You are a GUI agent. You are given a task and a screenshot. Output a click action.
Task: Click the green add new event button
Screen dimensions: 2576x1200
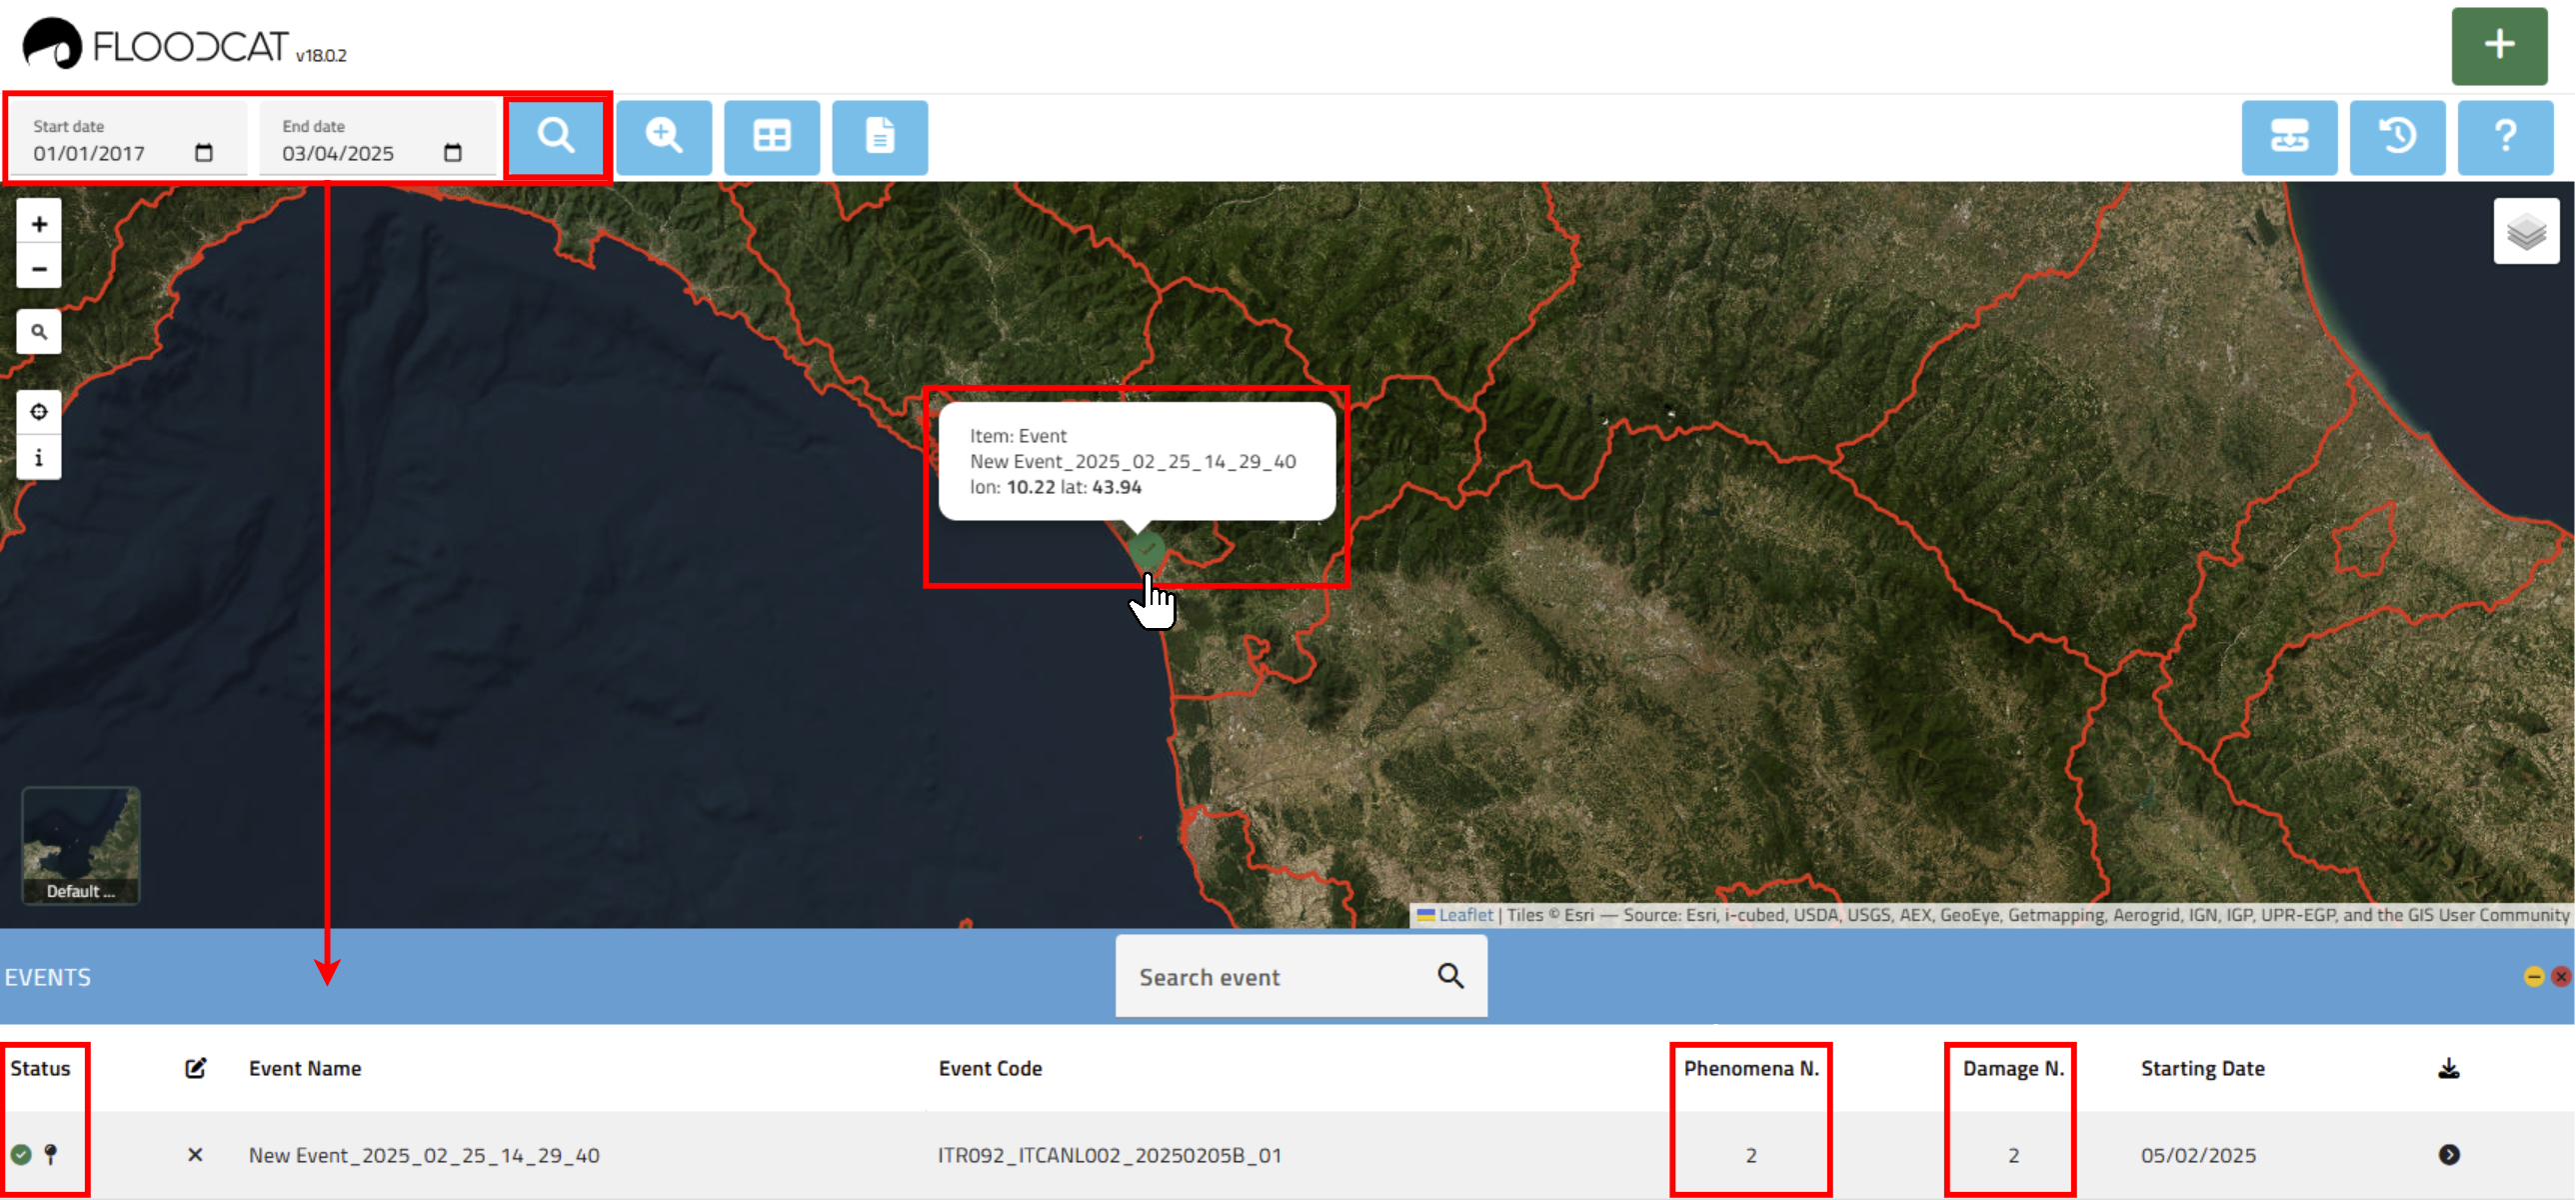pos(2498,45)
